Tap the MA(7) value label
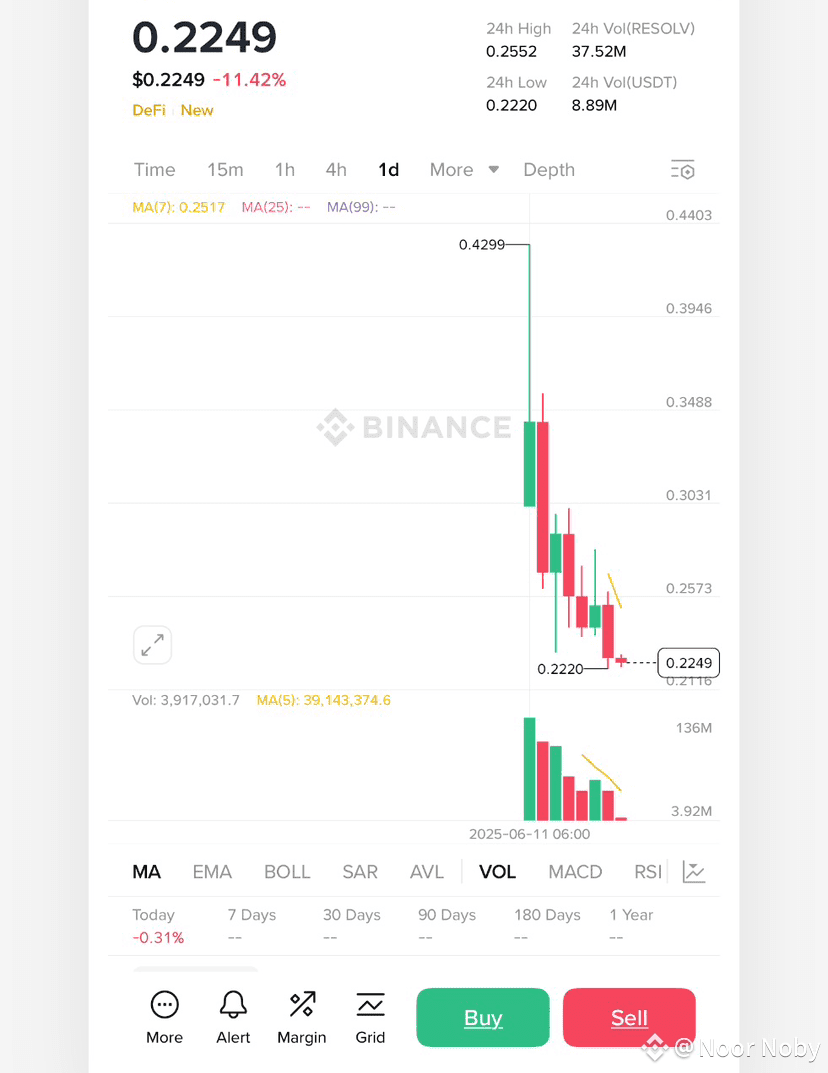The image size is (828, 1073). click(178, 207)
